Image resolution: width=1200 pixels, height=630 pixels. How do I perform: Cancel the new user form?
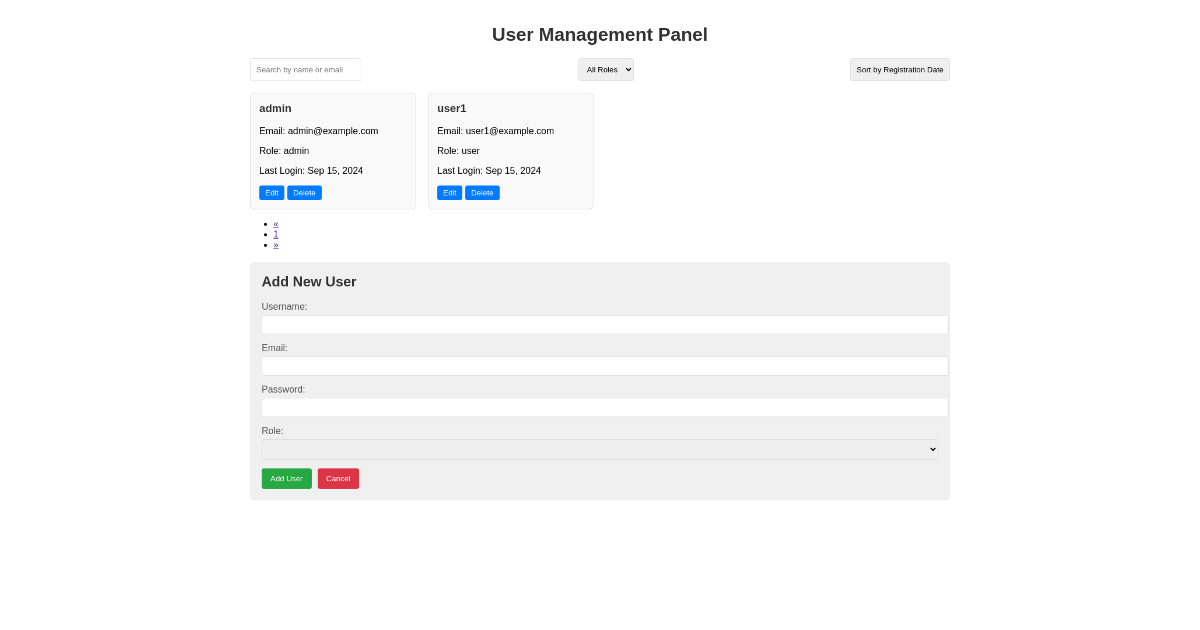point(338,478)
